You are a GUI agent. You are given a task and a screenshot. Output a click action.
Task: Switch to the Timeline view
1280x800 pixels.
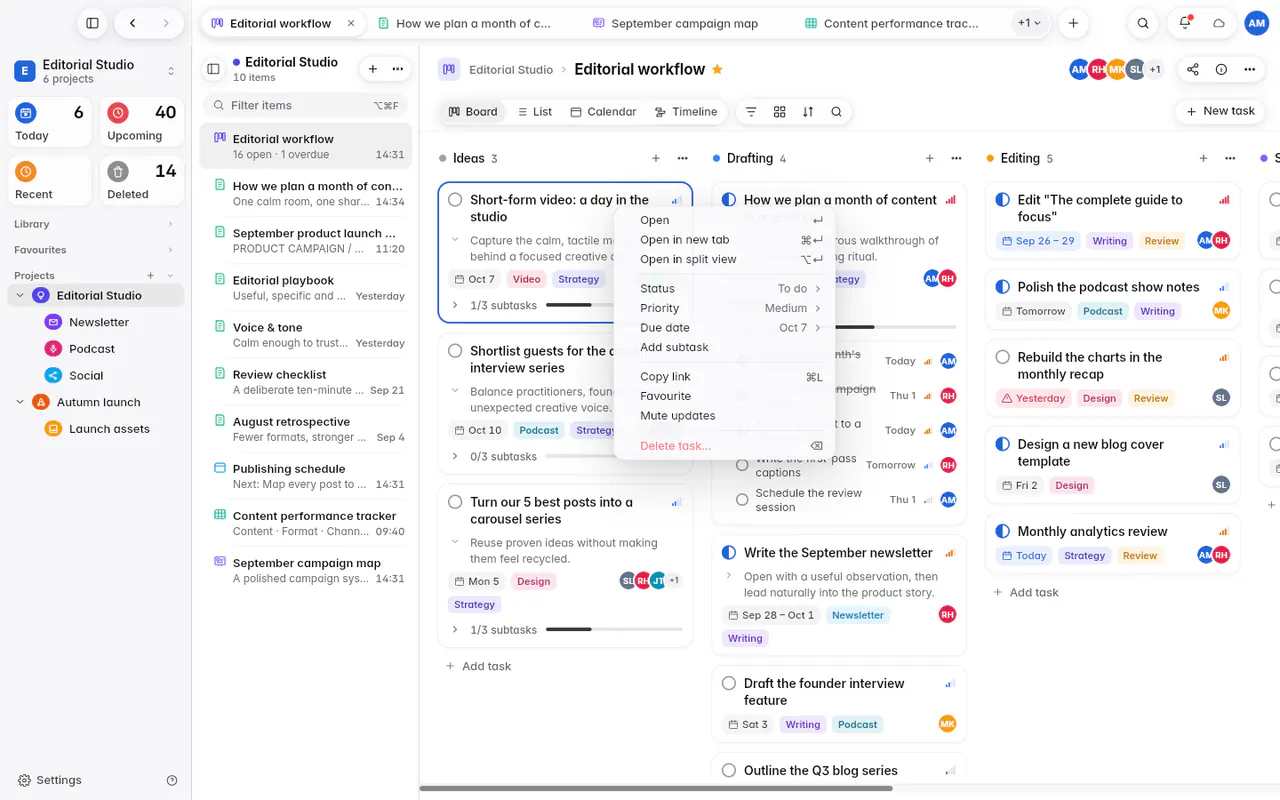685,112
